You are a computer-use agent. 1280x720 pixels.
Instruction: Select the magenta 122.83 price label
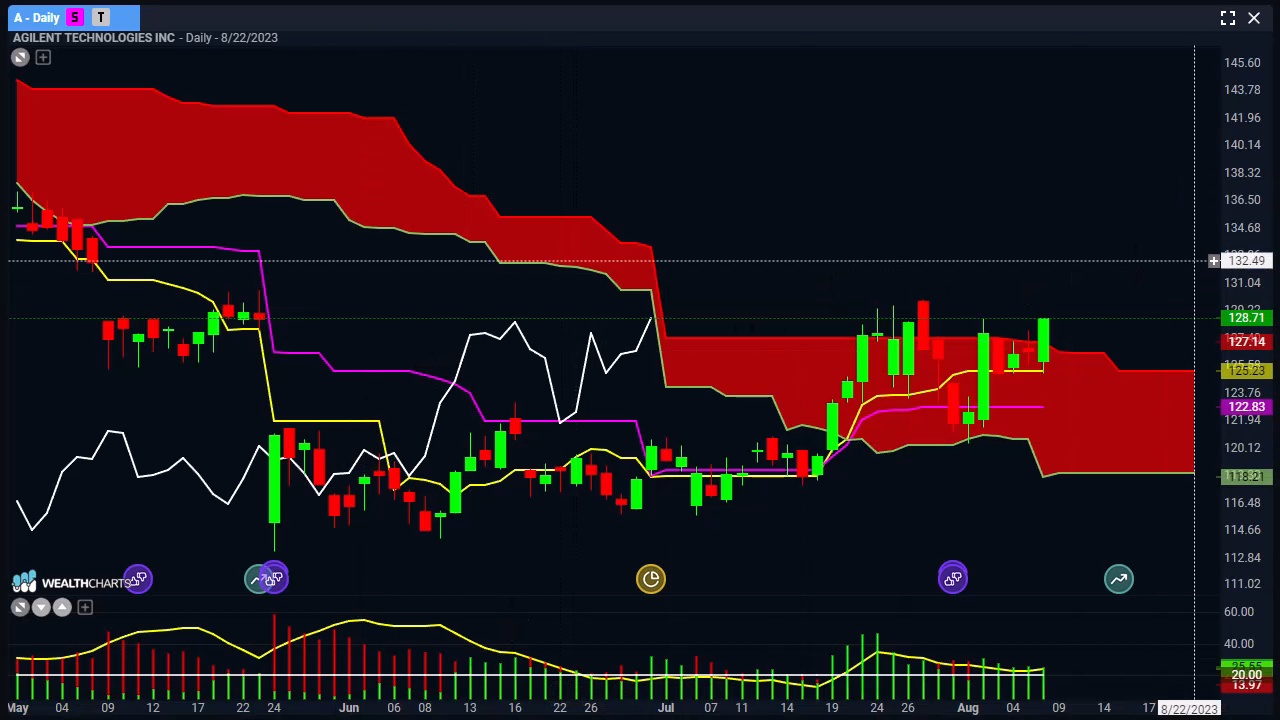pyautogui.click(x=1246, y=407)
